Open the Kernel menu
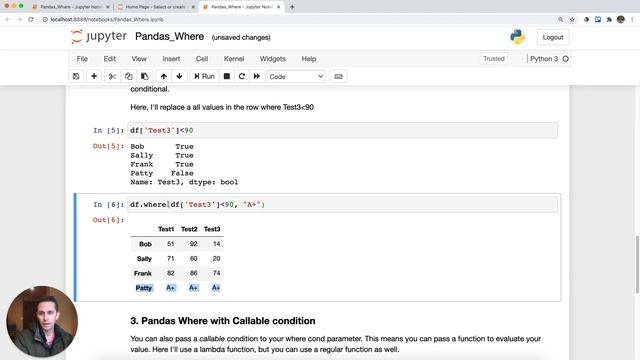This screenshot has width=640, height=360. tap(234, 59)
